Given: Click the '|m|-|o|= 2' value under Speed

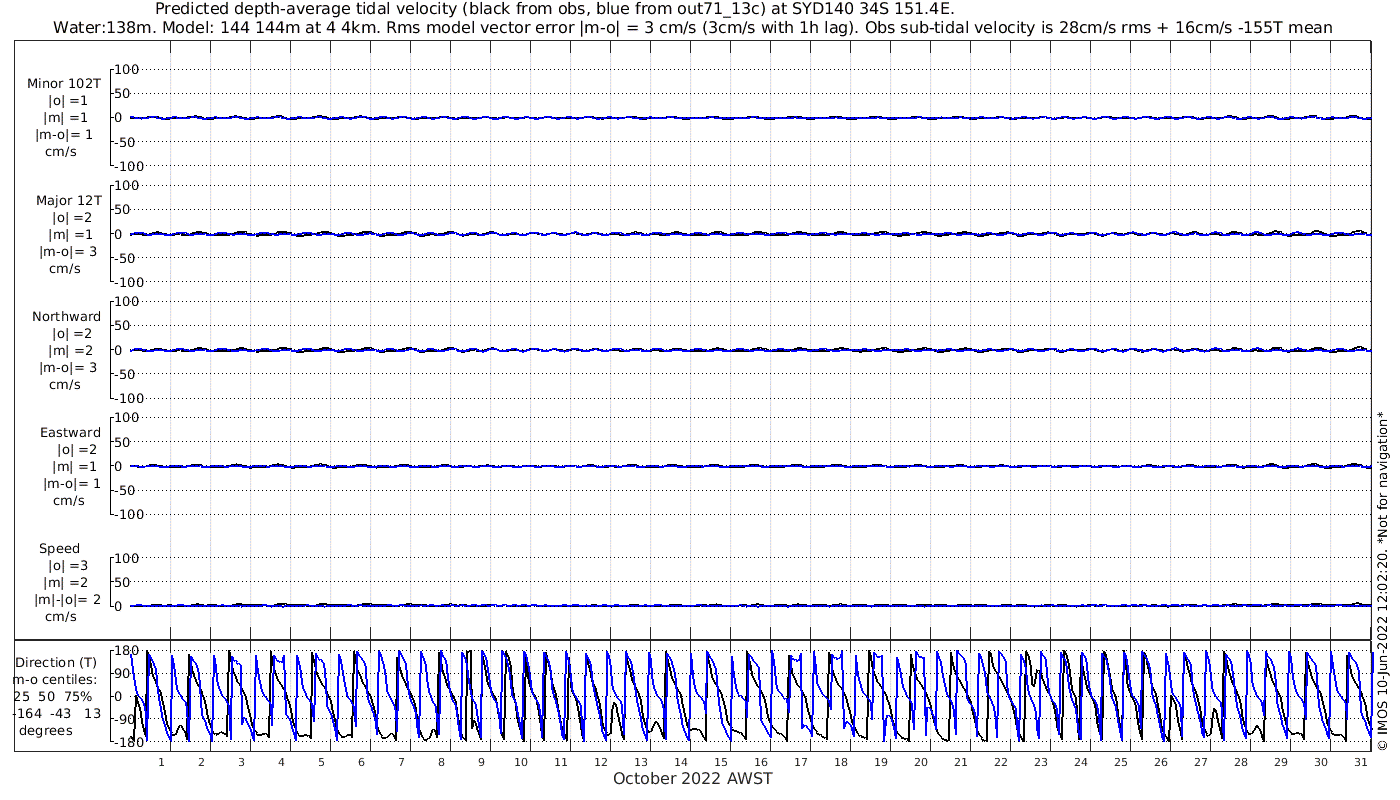Looking at the screenshot, I should click(x=67, y=600).
